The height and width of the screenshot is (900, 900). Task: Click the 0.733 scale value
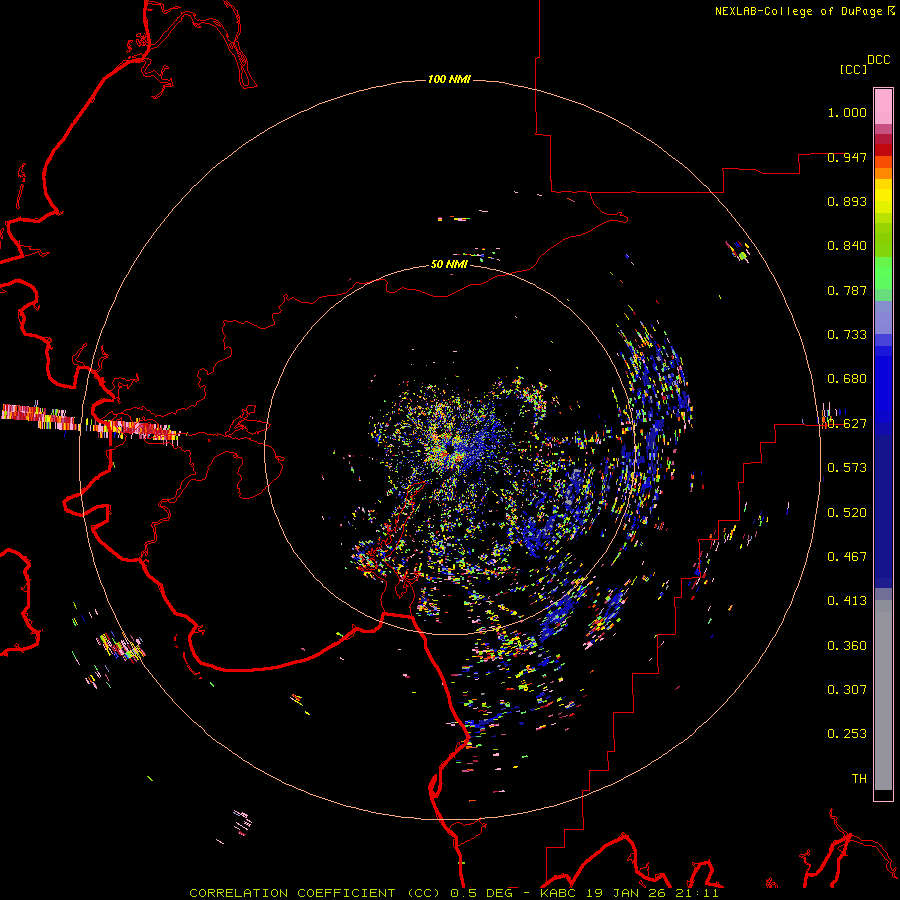click(847, 335)
